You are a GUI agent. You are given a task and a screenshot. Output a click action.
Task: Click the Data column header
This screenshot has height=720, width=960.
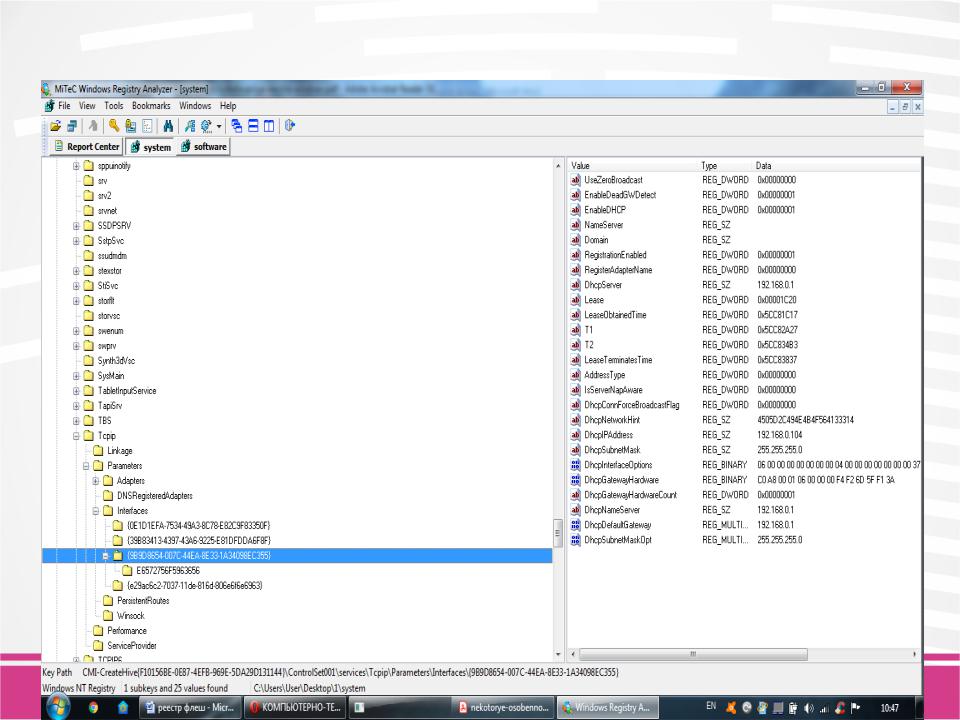pos(835,166)
